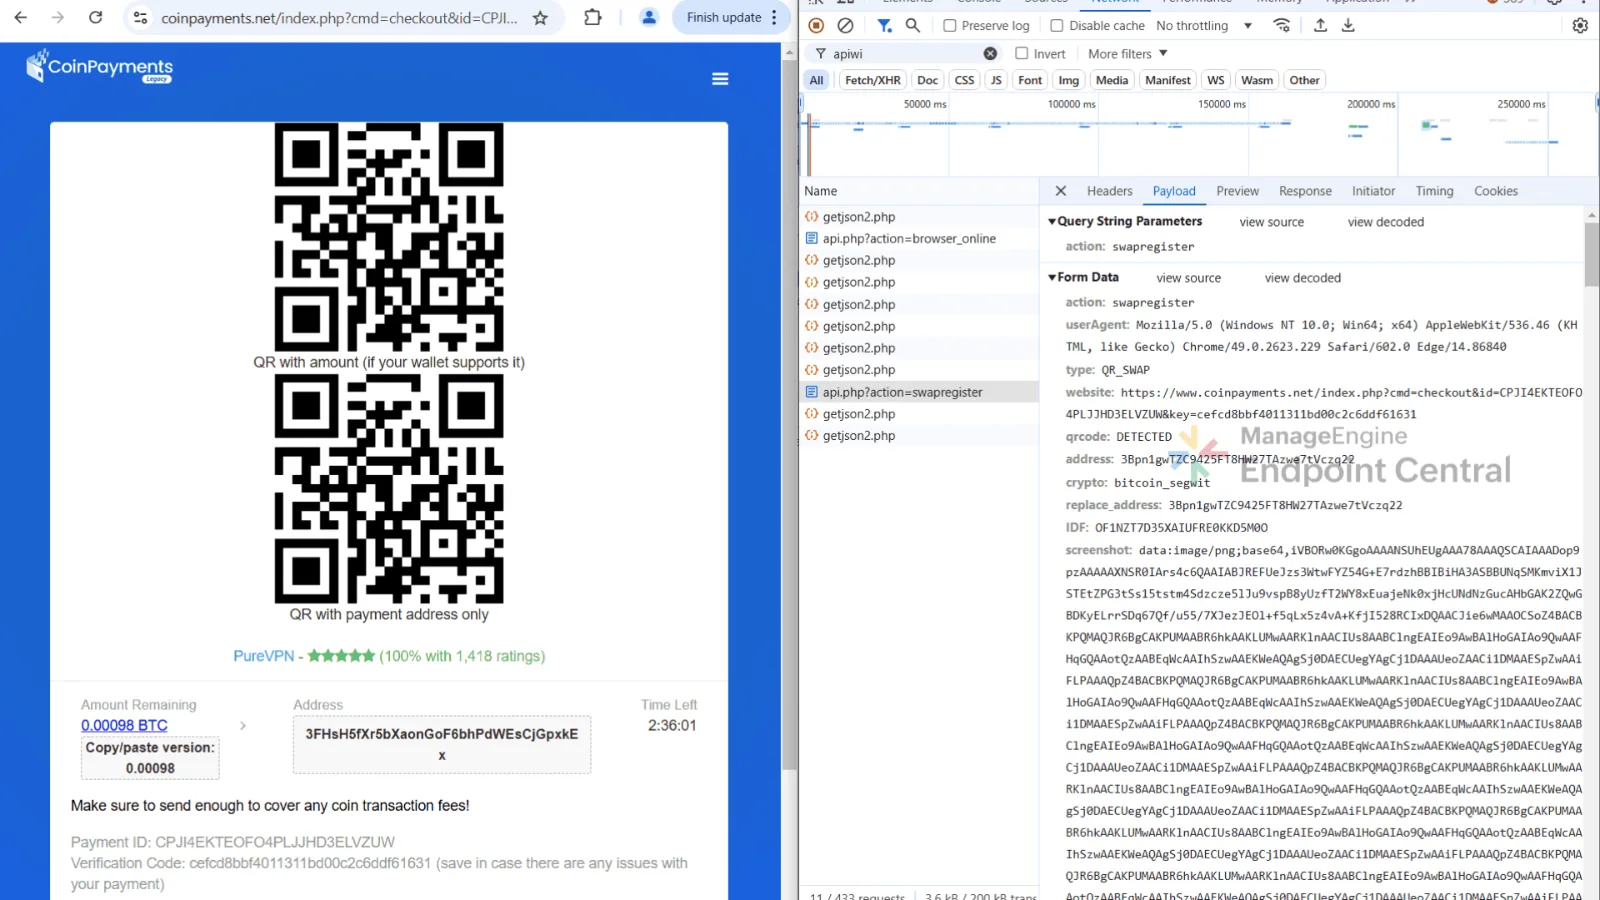Go forward with the browser forward arrow
The image size is (1600, 900).
click(x=58, y=18)
